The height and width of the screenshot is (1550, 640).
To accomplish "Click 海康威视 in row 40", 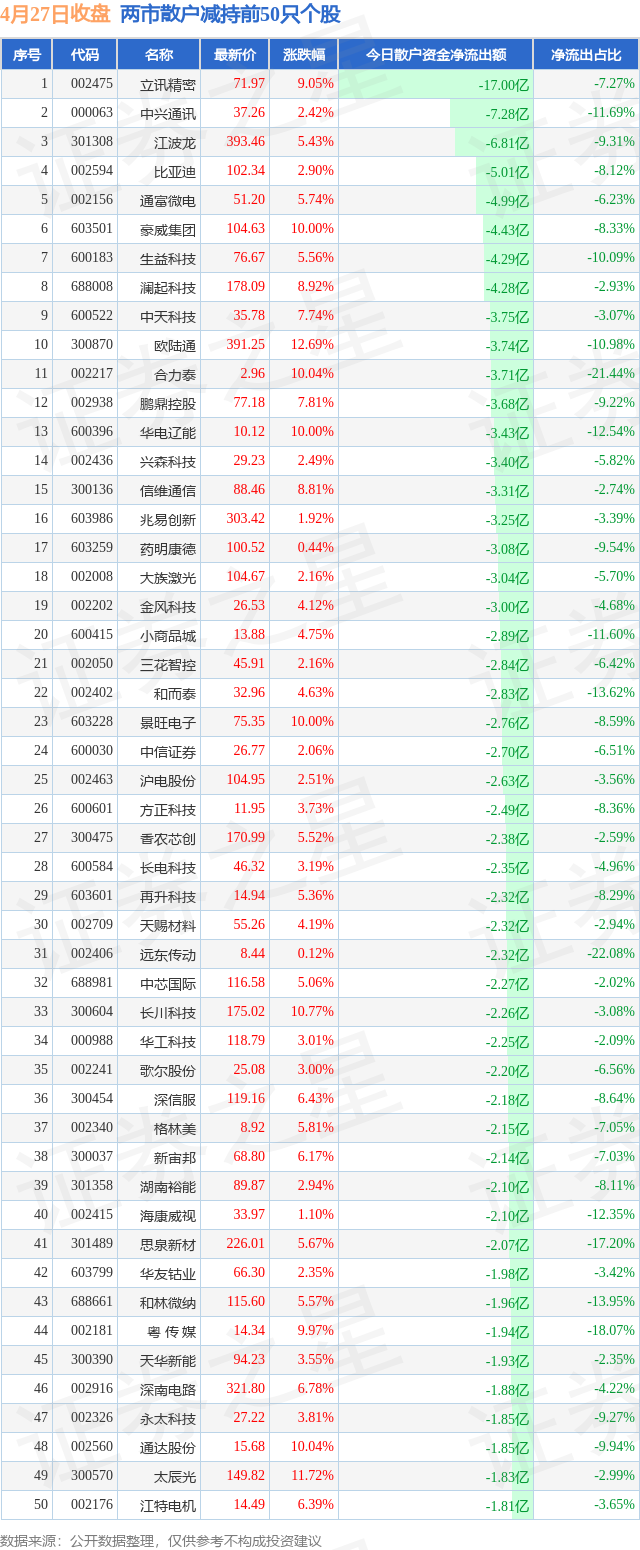I will click(168, 1215).
